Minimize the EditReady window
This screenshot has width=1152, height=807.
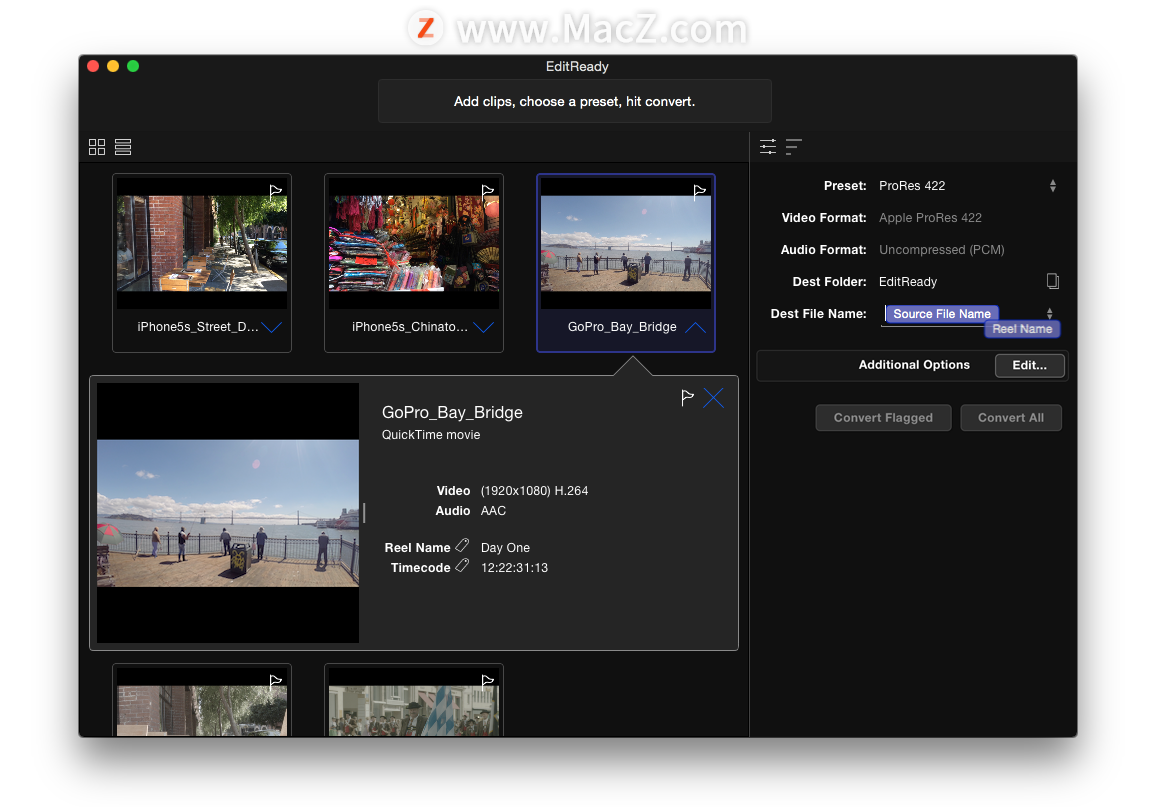(x=113, y=66)
